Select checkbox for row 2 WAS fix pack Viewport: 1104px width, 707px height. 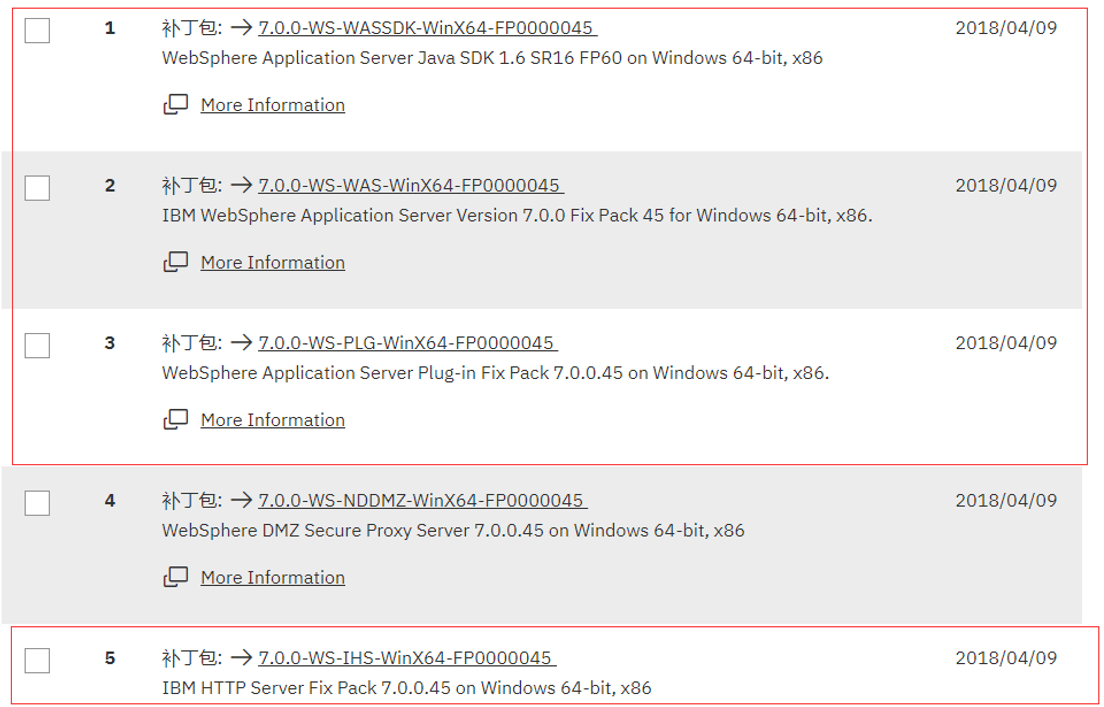37,188
